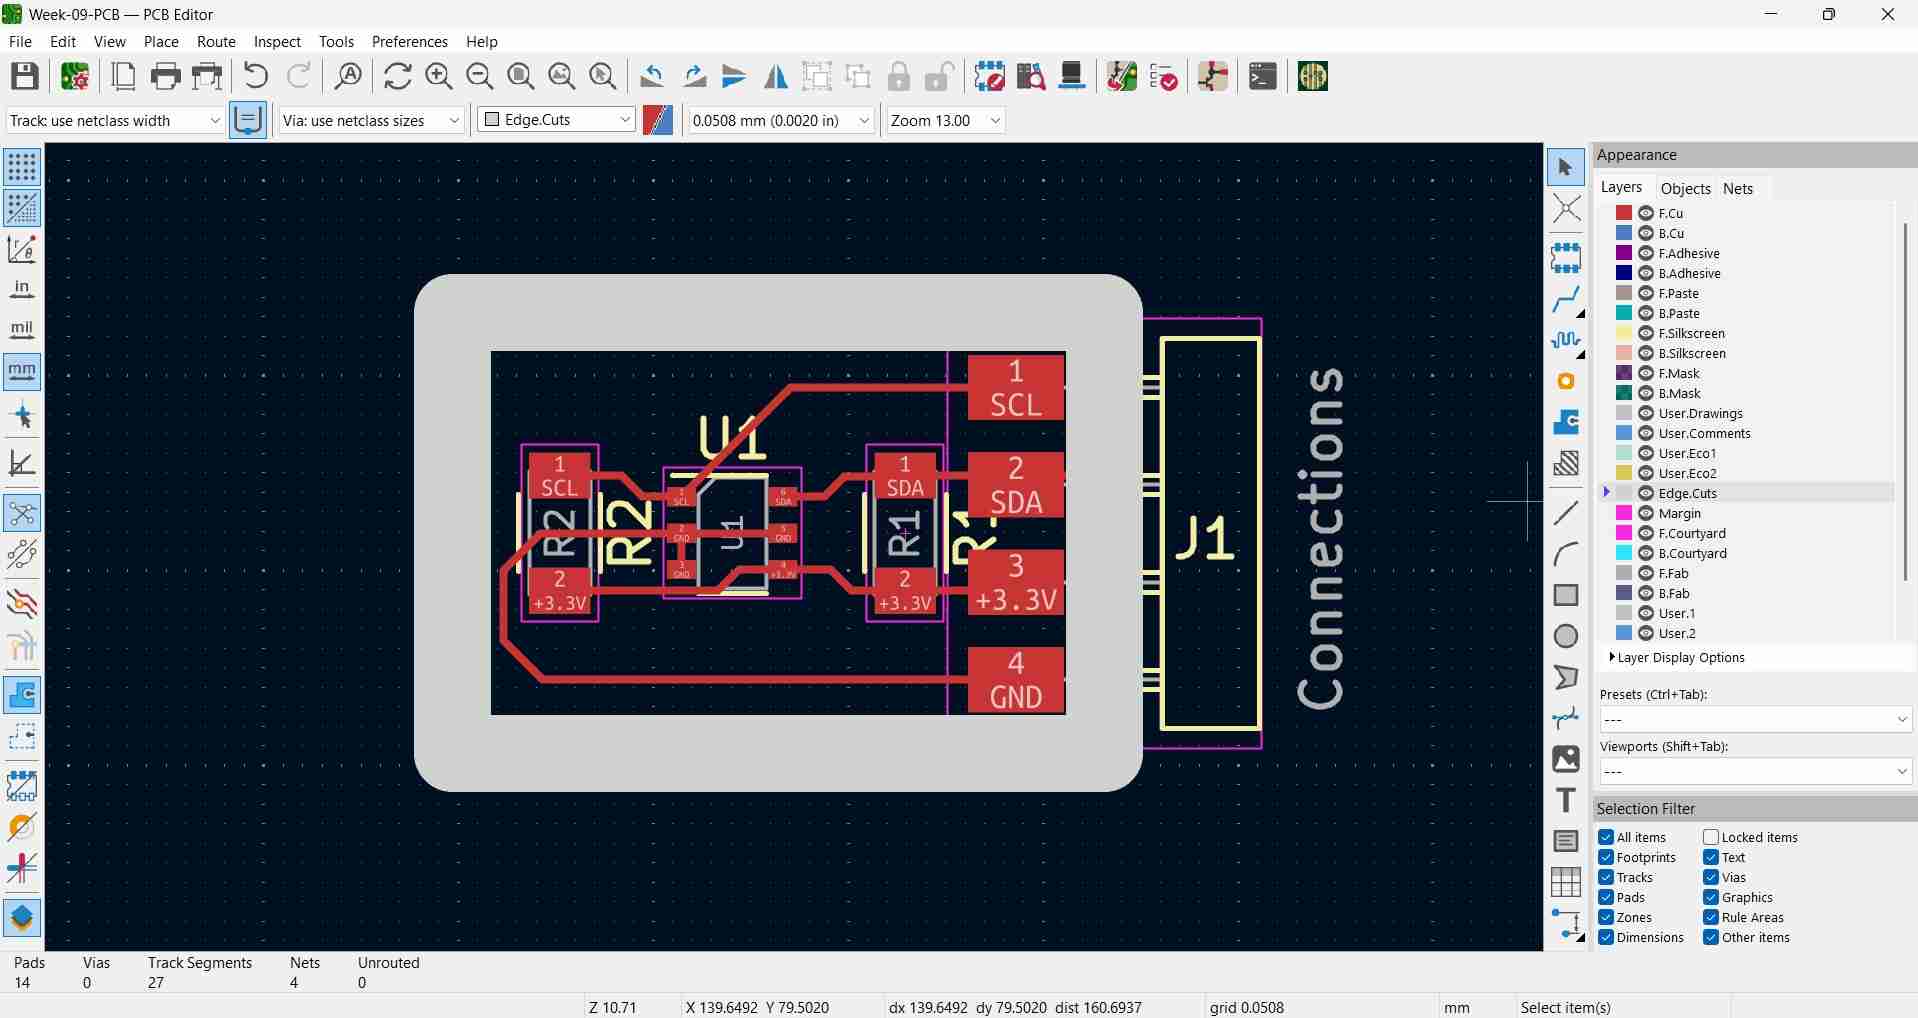Uncheck Vias in Selection Filter

(1711, 877)
